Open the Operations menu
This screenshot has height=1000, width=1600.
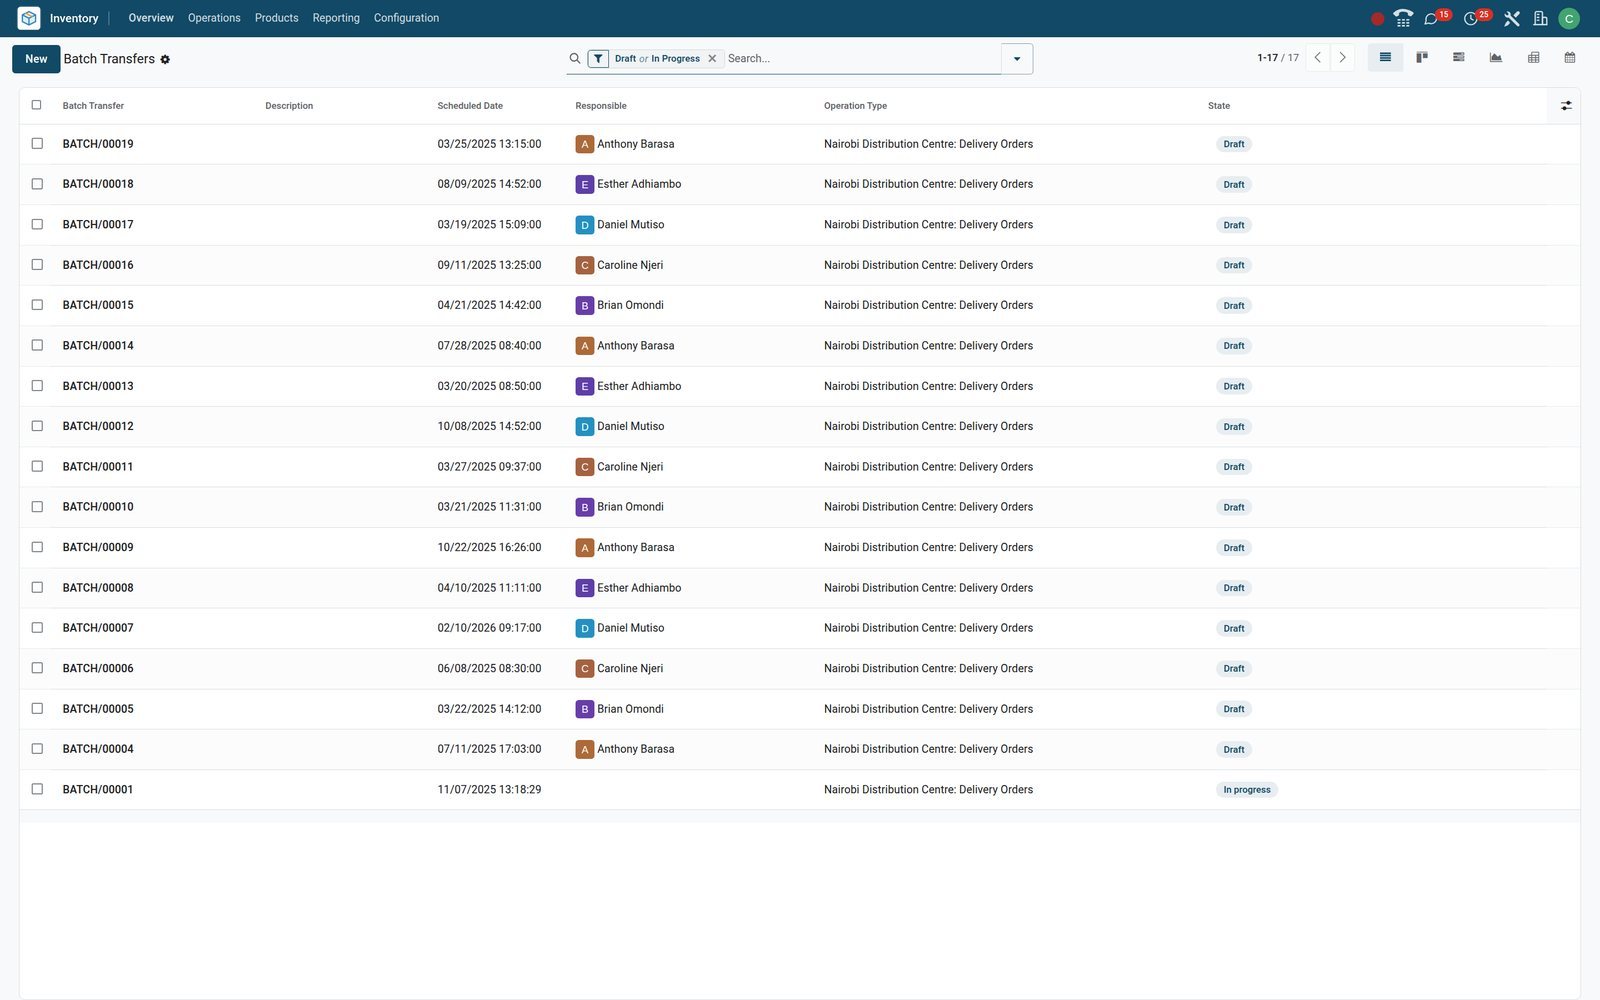click(x=214, y=18)
